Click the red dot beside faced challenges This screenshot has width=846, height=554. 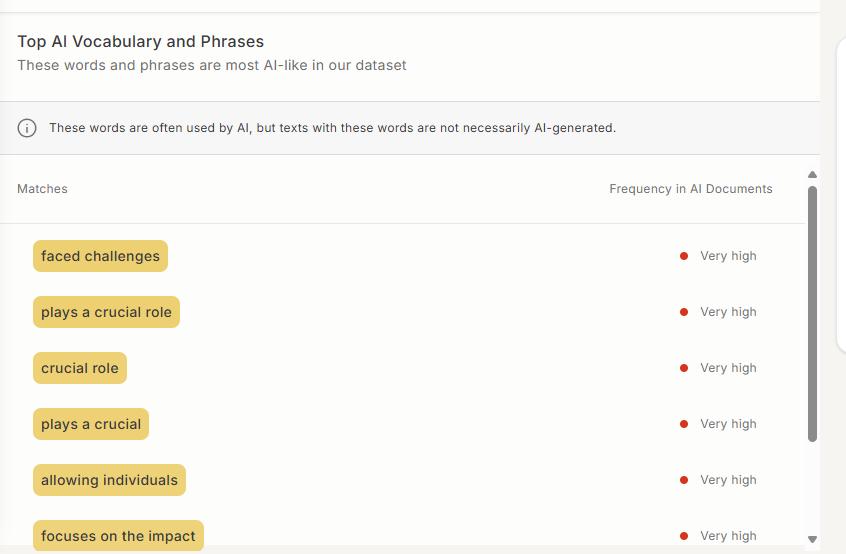click(x=684, y=256)
